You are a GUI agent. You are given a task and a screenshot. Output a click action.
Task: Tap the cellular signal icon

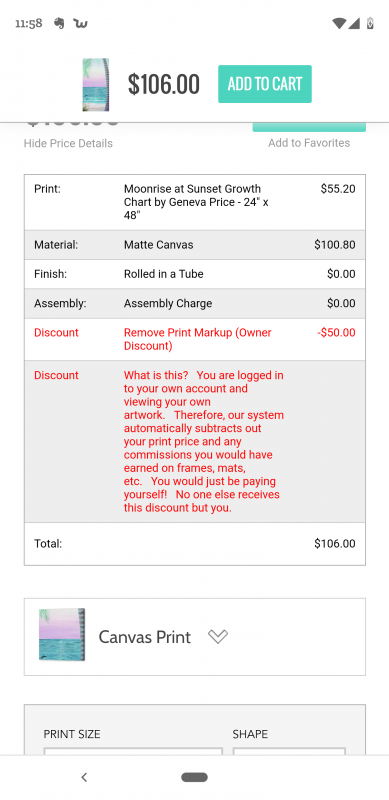click(x=354, y=23)
